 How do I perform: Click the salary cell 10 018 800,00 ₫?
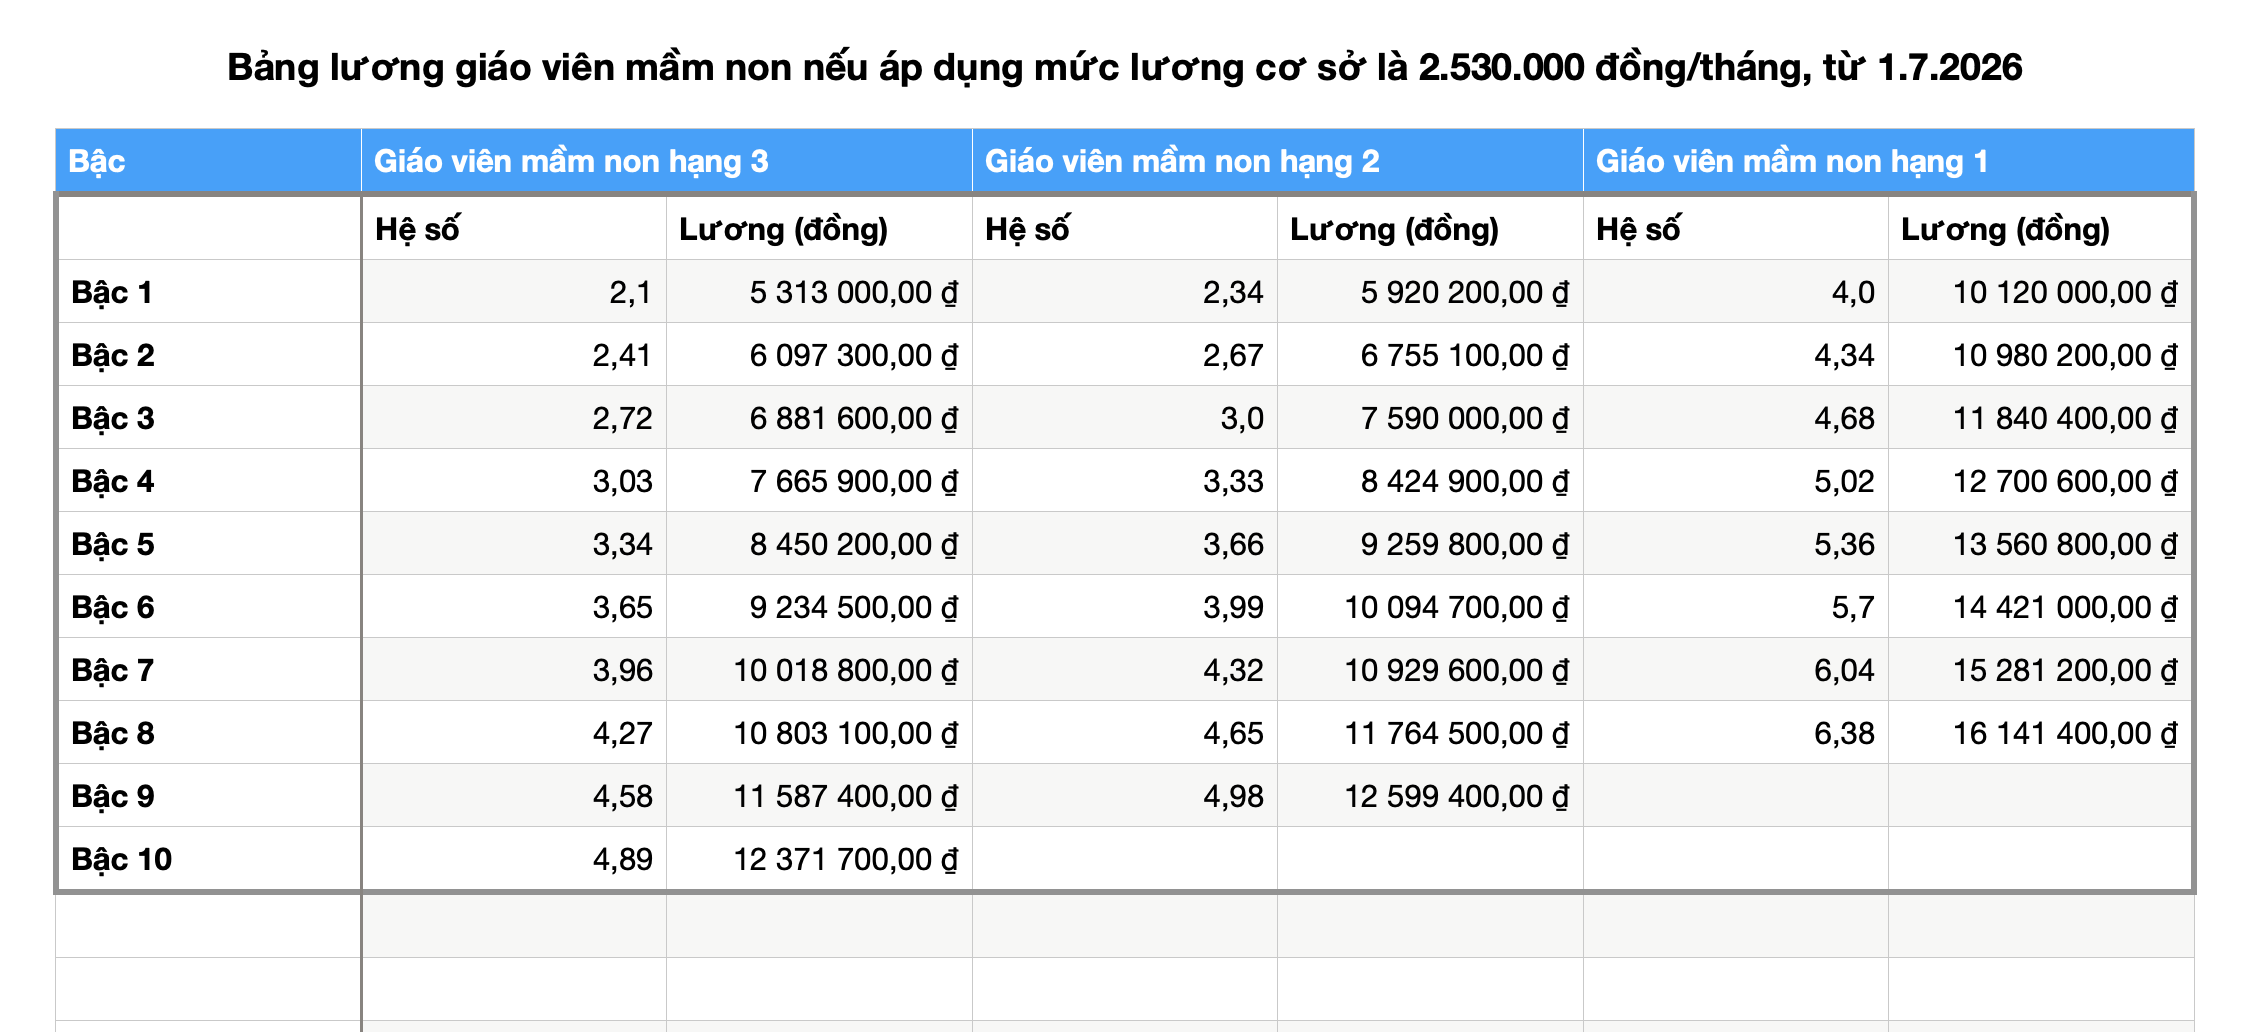[x=819, y=670]
